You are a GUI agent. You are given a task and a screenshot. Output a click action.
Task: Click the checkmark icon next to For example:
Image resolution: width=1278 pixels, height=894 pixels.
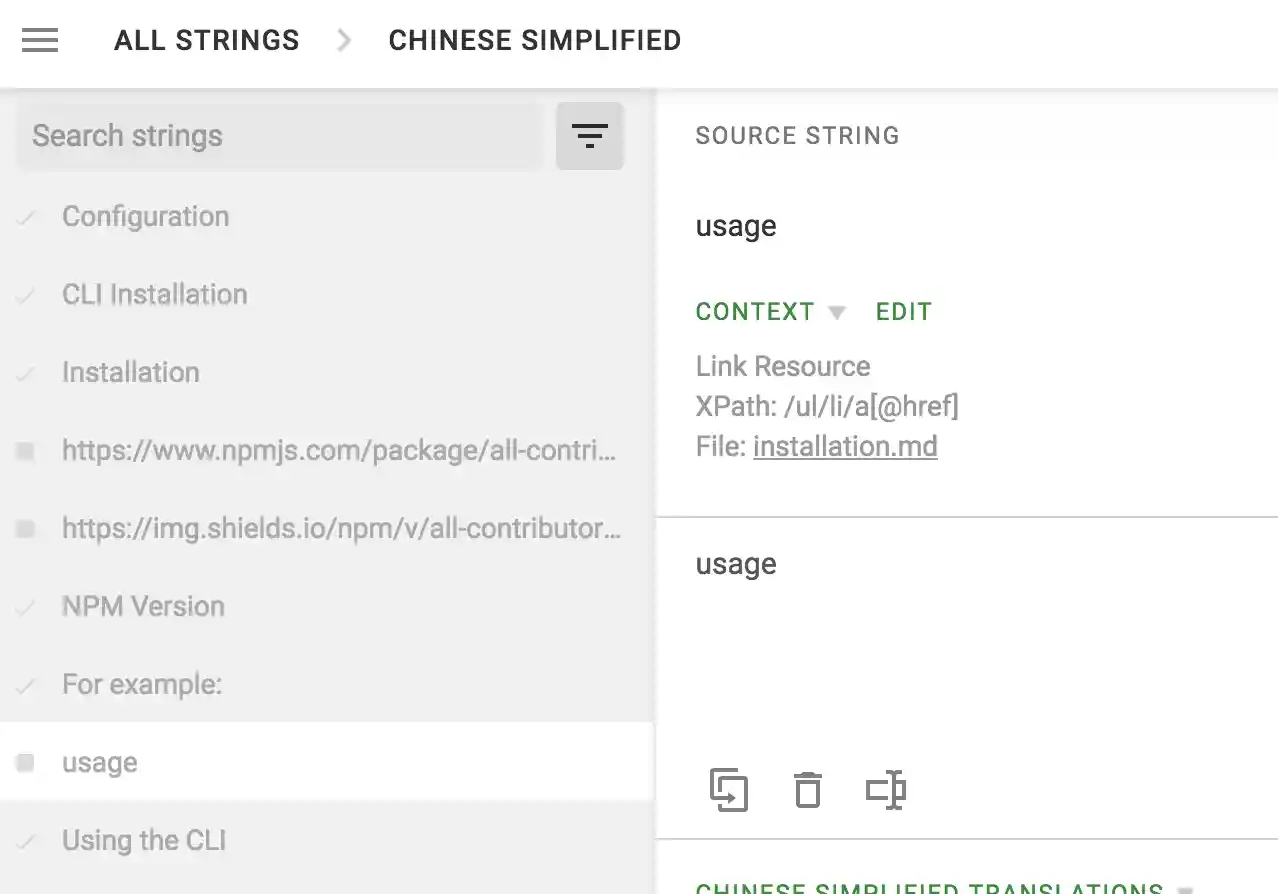point(25,684)
